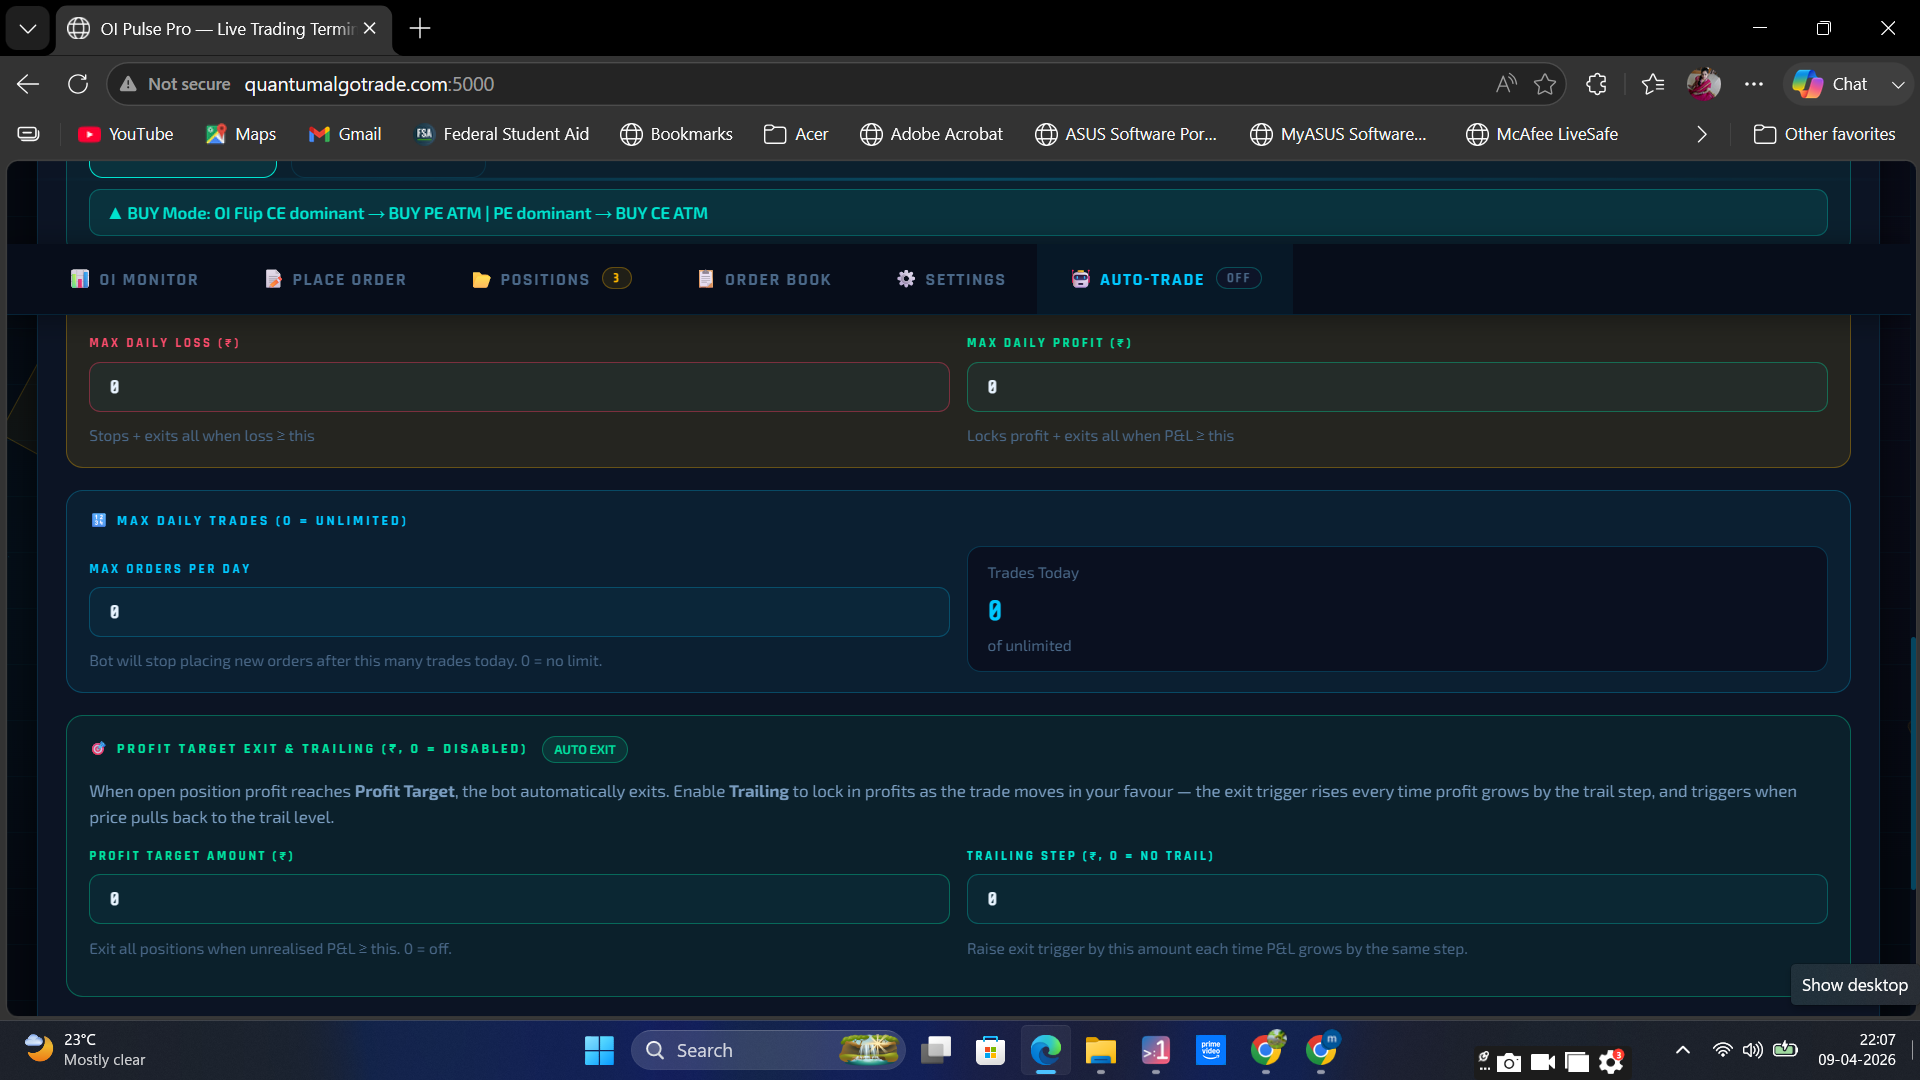Open the weather widget showing 23°C

(x=86, y=1050)
